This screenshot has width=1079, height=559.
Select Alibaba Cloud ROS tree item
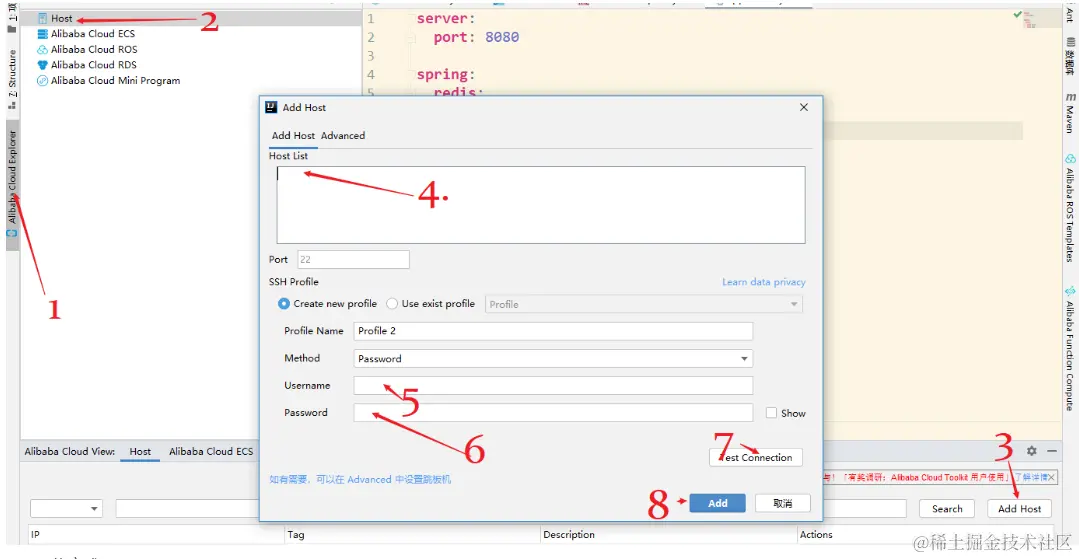pyautogui.click(x=87, y=50)
